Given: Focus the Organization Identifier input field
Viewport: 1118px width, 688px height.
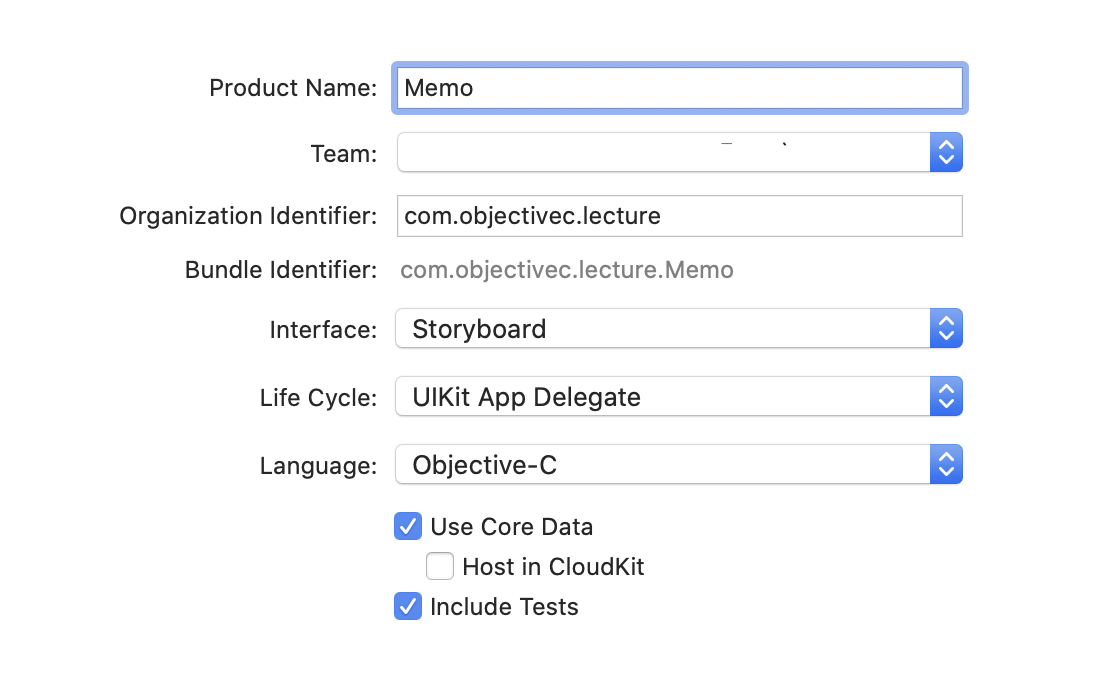Looking at the screenshot, I should coord(680,216).
